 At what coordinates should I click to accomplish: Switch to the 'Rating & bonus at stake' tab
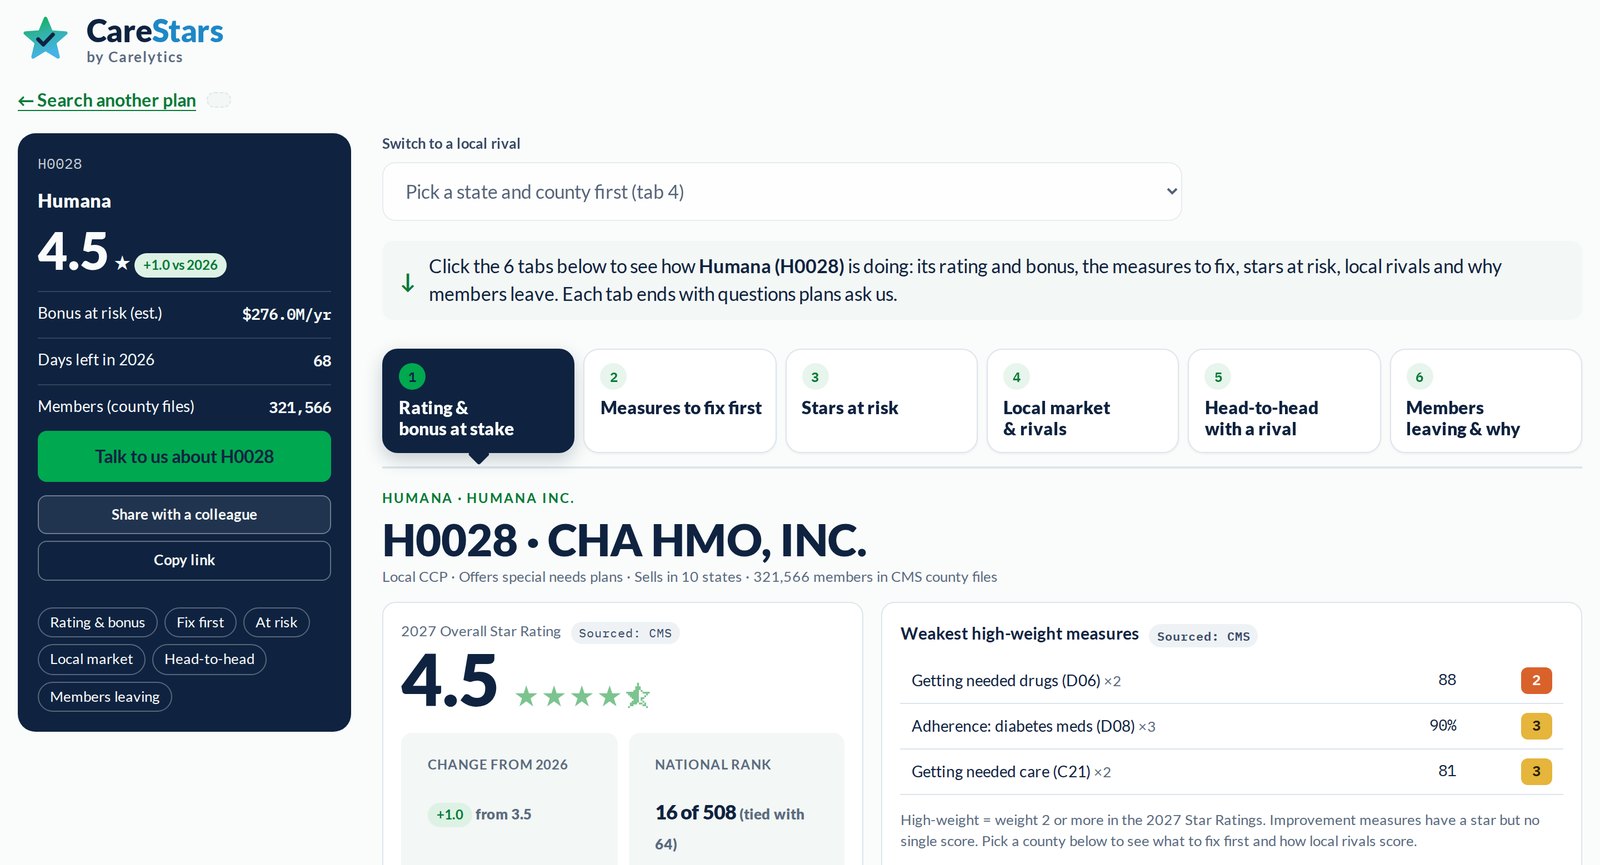pos(478,401)
